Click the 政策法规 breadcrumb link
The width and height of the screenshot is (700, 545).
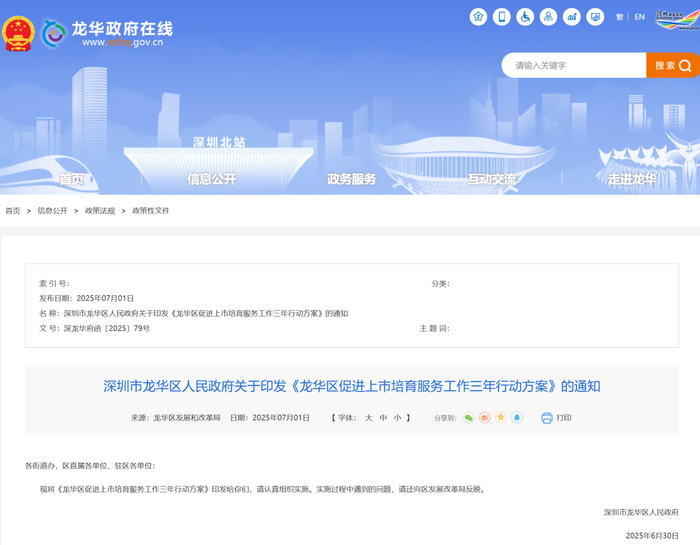[100, 211]
